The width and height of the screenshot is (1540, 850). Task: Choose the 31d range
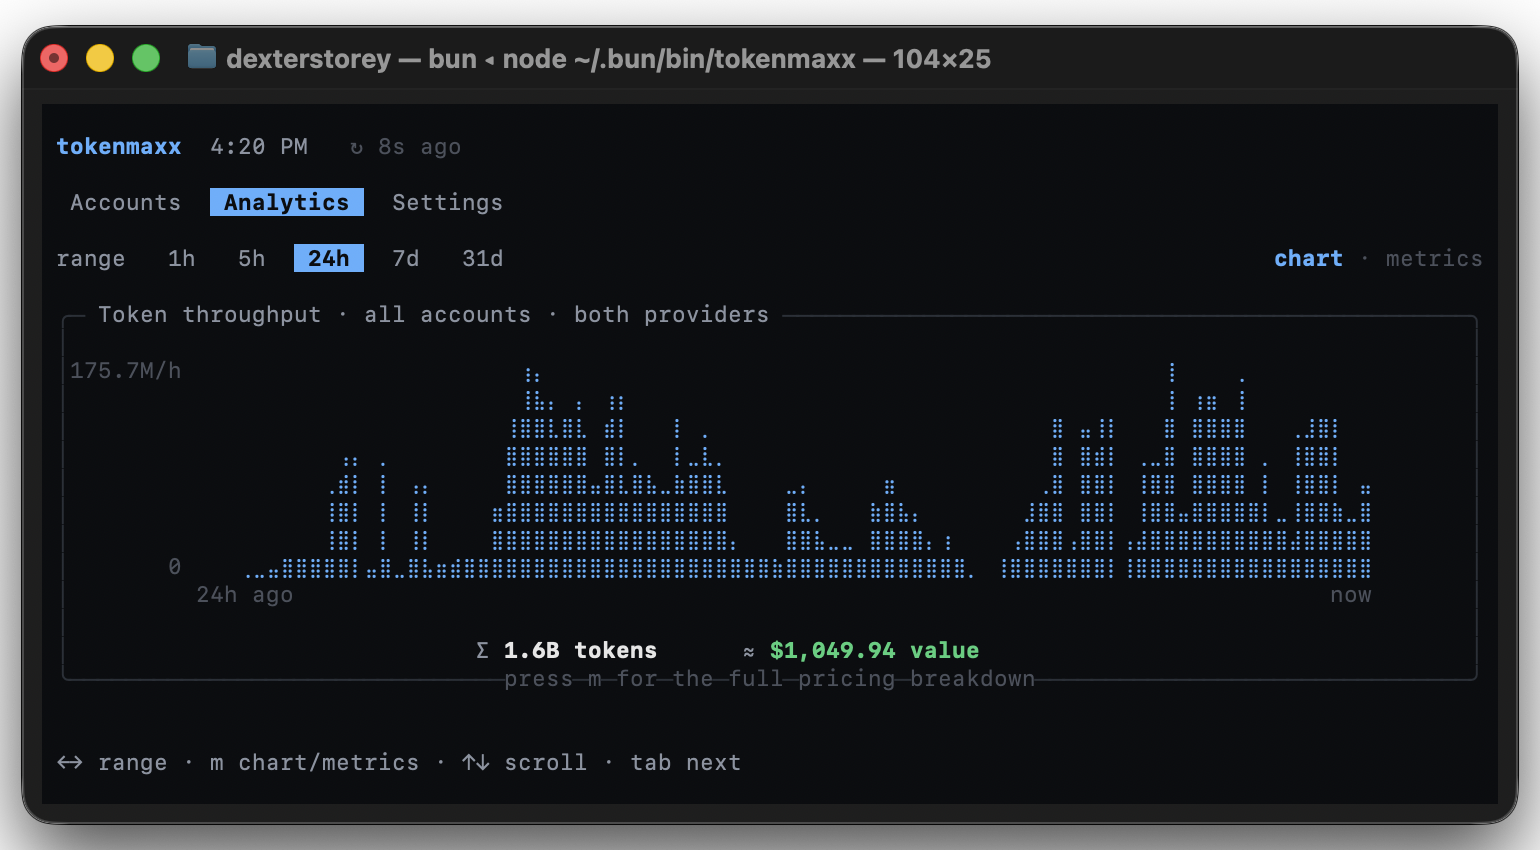(482, 258)
